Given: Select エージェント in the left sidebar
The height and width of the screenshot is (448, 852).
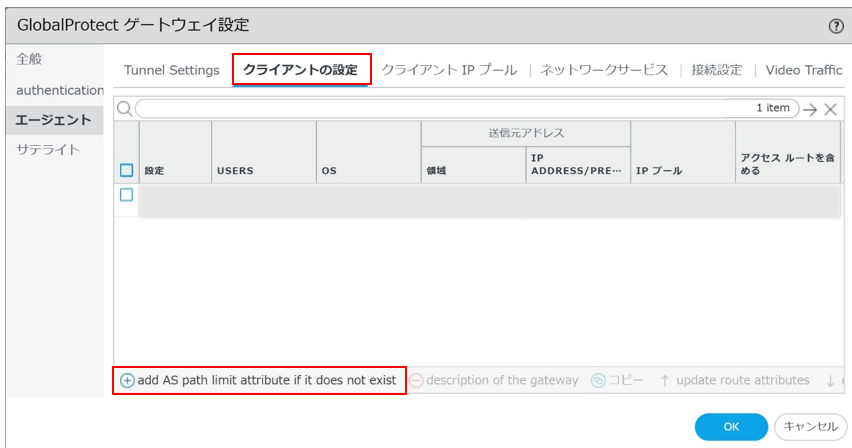Looking at the screenshot, I should tap(53, 120).
